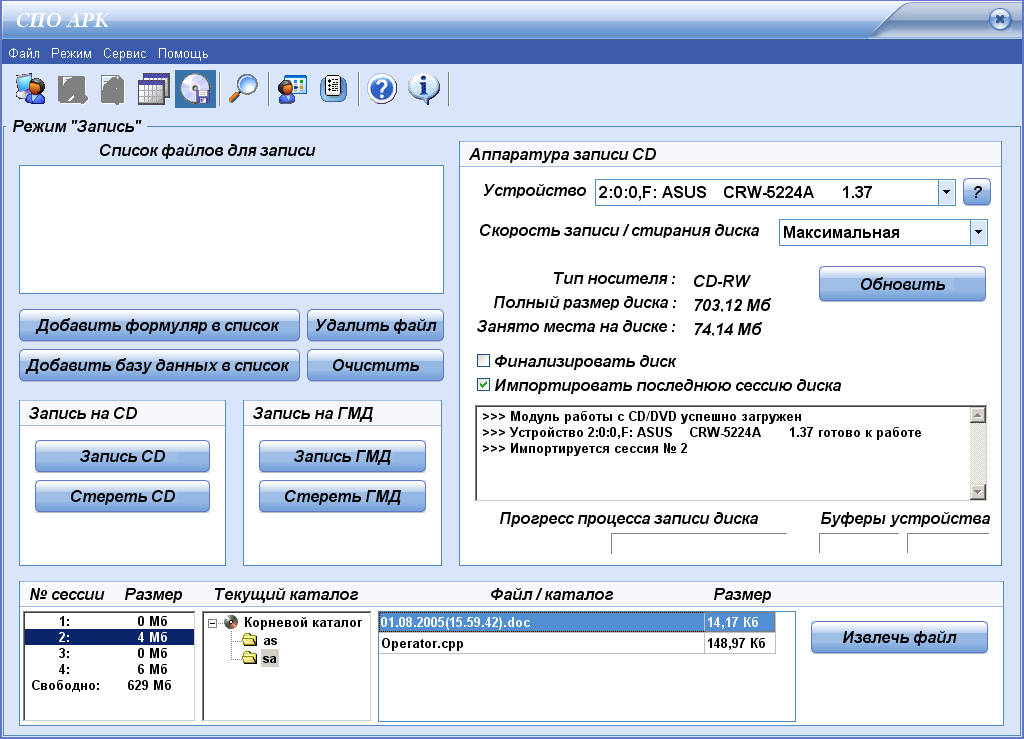The width and height of the screenshot is (1024, 739).
Task: Collapse the Корневой каталог tree node
Action: tap(213, 623)
